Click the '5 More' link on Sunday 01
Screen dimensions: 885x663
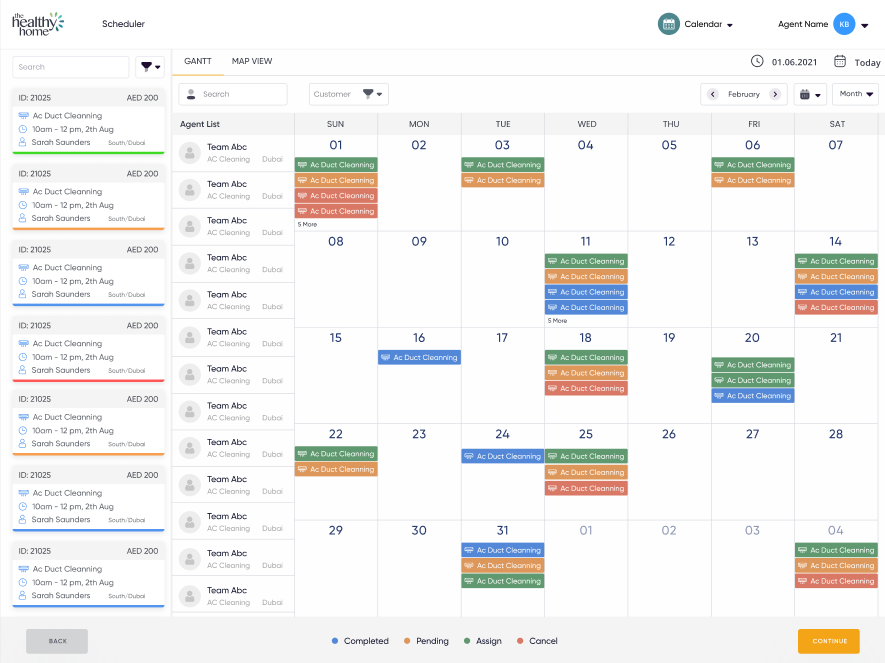point(306,224)
